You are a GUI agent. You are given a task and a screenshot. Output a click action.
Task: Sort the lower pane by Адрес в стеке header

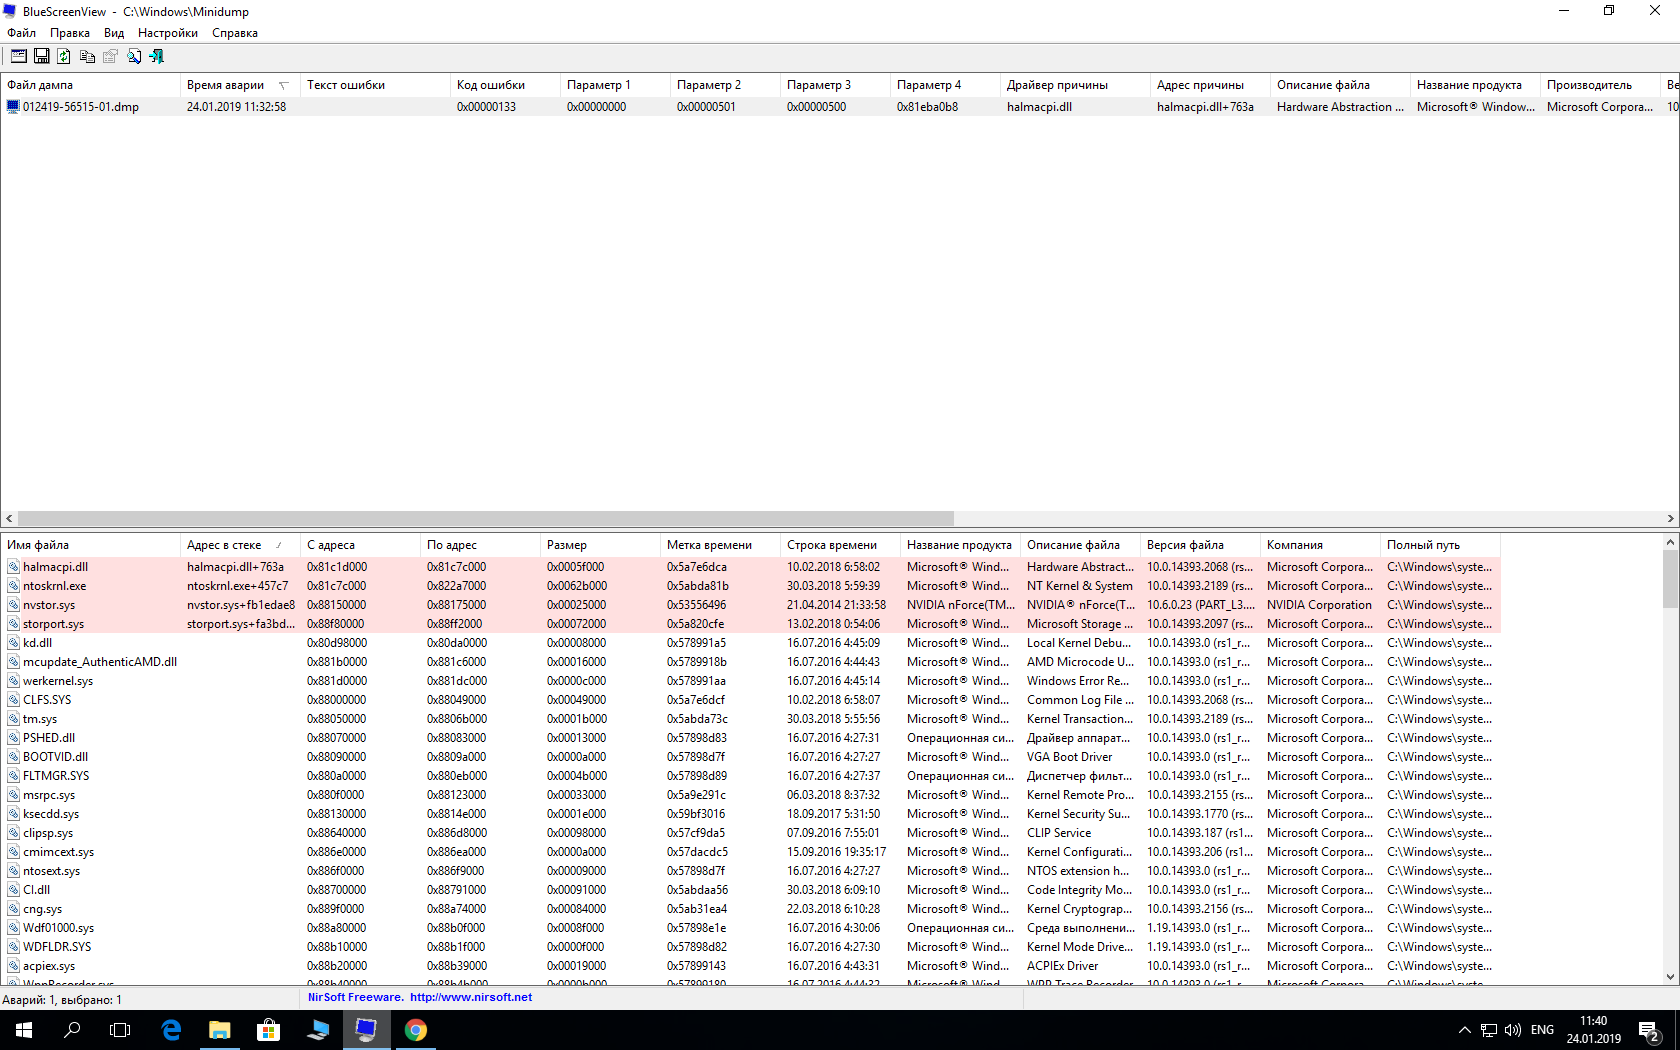240,545
